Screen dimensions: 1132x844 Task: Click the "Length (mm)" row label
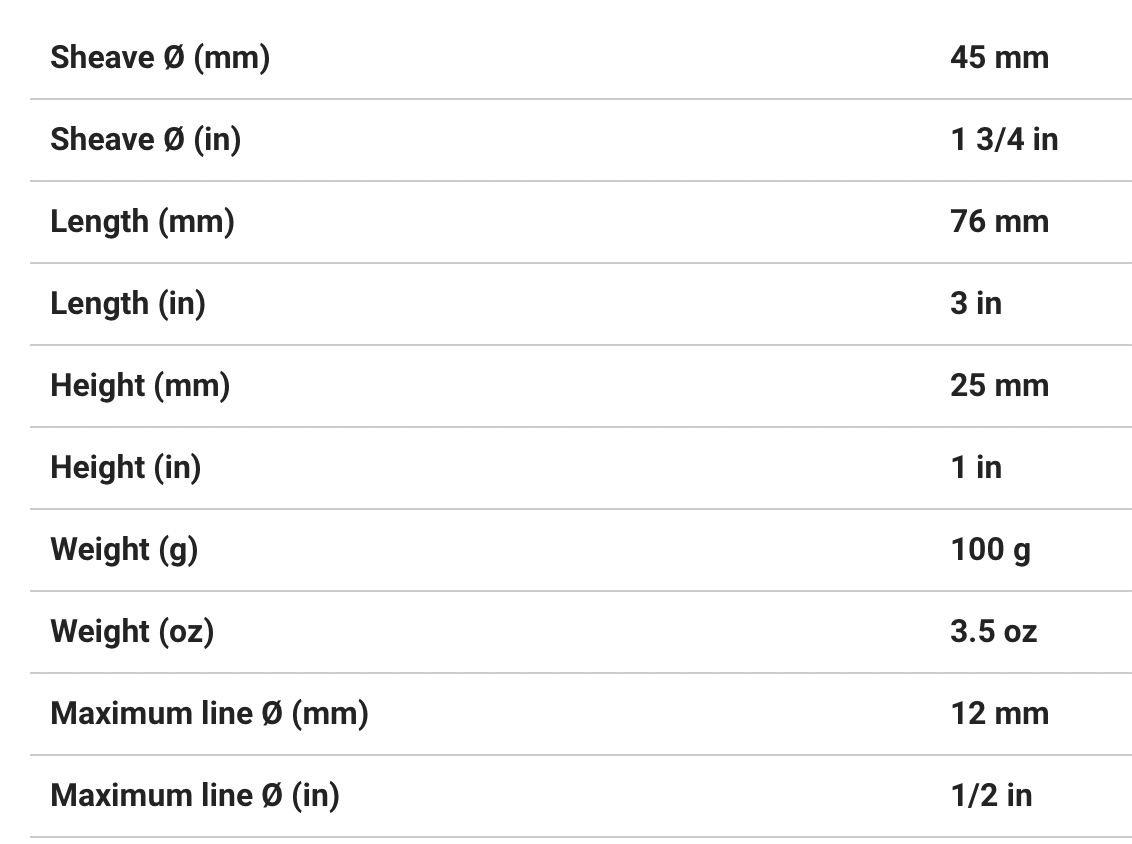(x=142, y=222)
